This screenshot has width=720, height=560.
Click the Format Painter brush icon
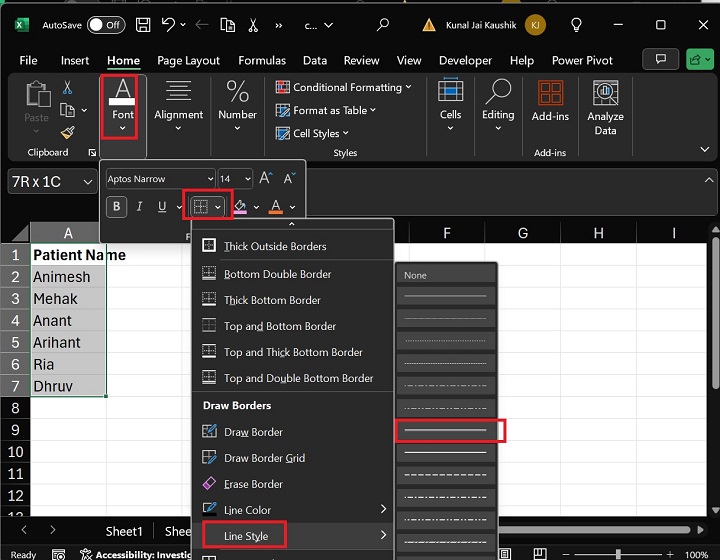tap(67, 132)
